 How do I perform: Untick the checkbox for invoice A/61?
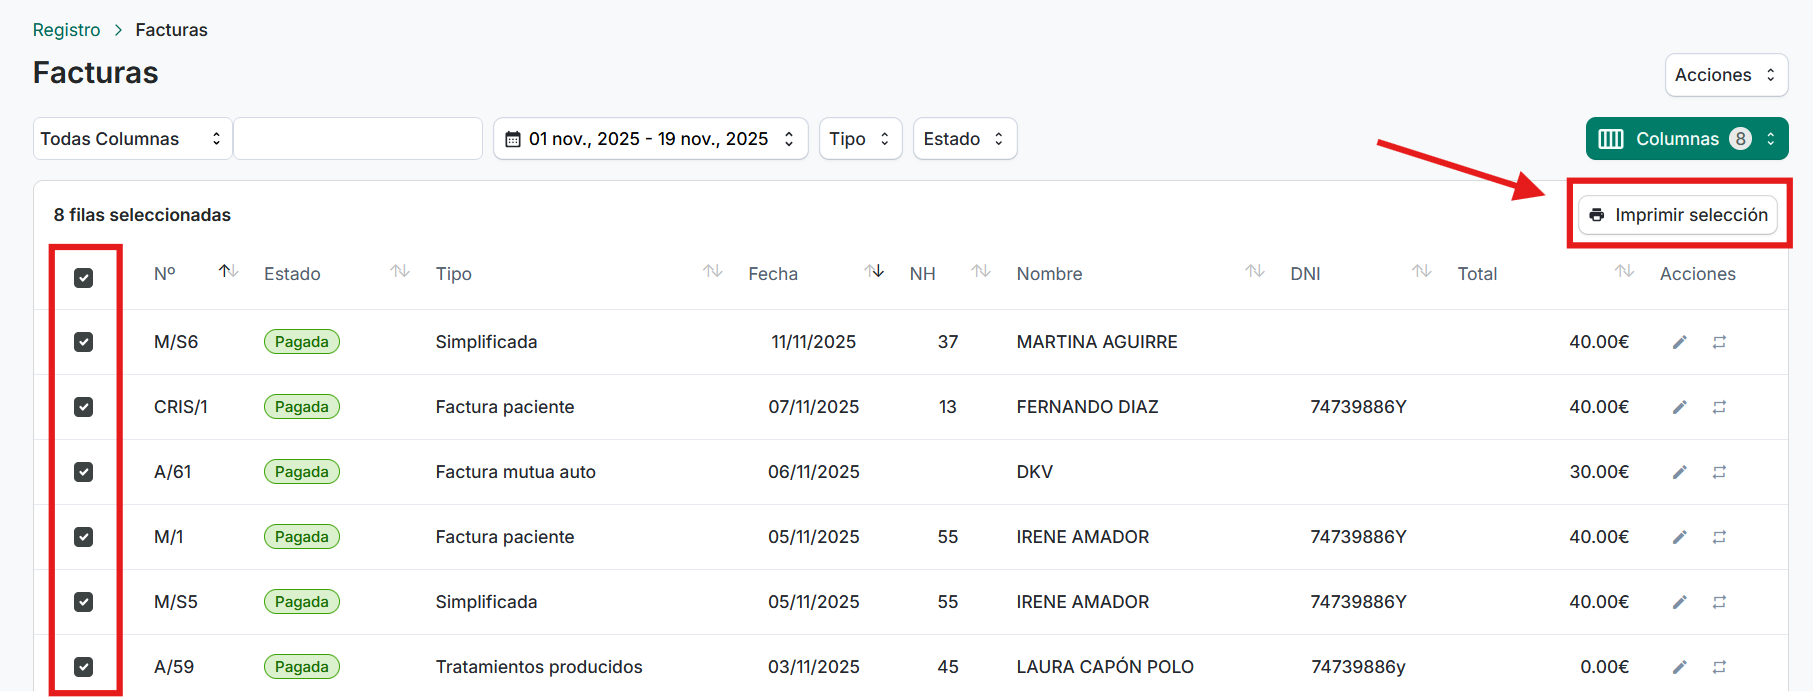tap(84, 472)
